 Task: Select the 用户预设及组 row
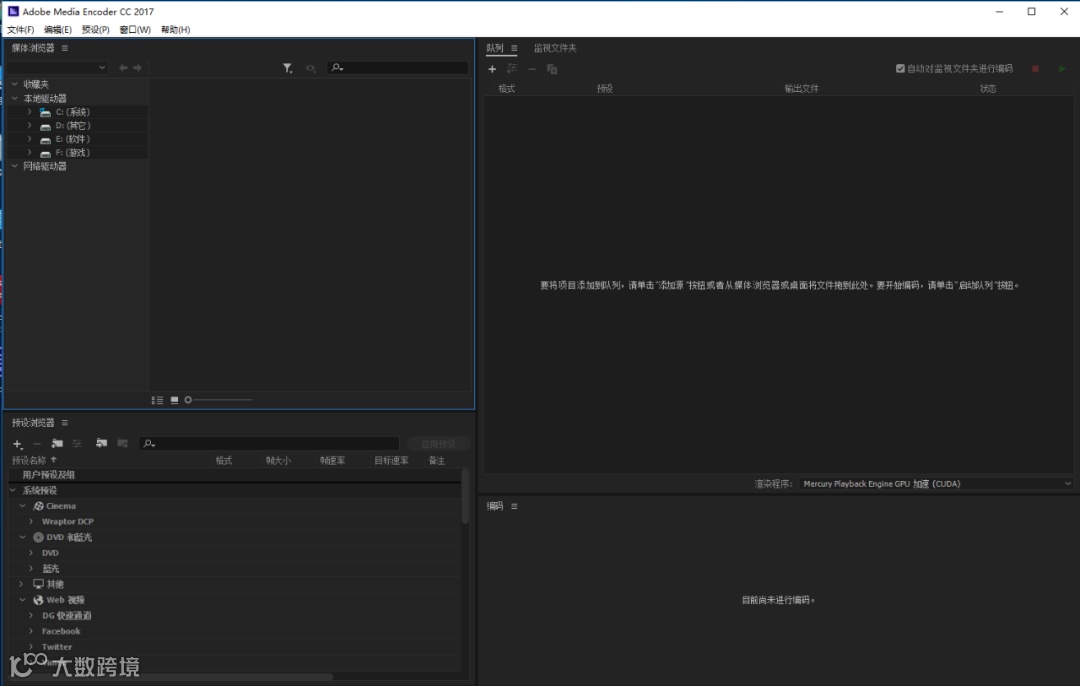click(234, 475)
